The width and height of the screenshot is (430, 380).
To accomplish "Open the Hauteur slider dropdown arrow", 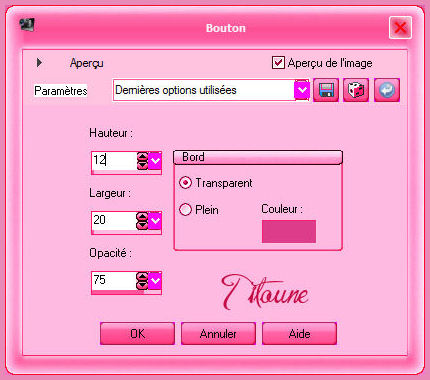I will point(155,161).
